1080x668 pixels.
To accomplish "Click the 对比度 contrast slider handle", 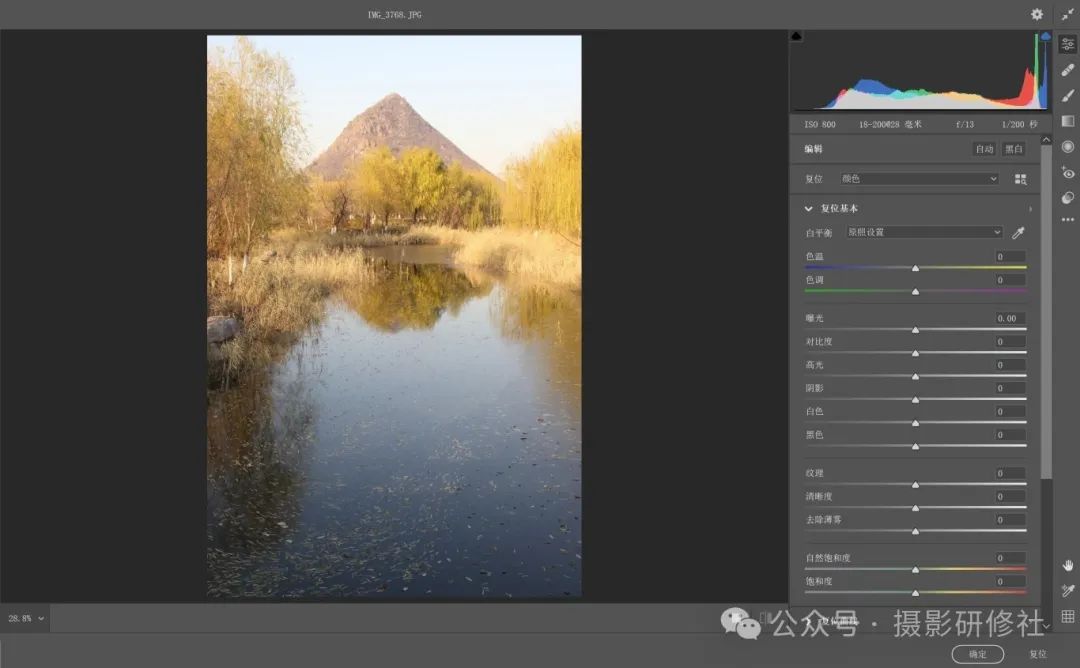I will pyautogui.click(x=915, y=353).
